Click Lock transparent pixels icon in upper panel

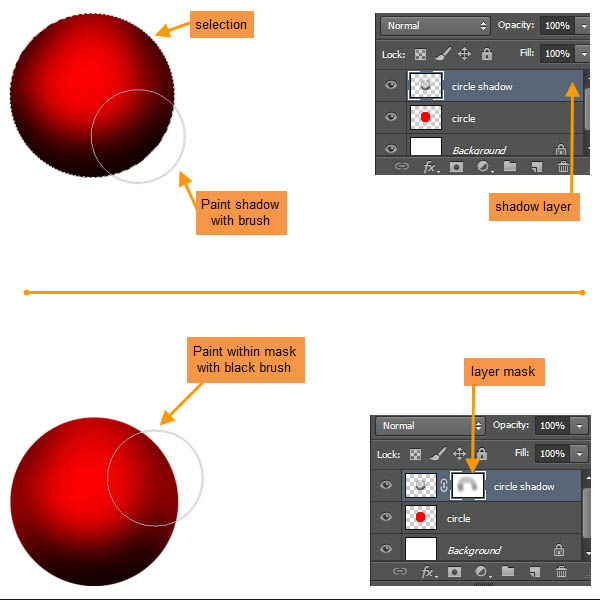421,54
